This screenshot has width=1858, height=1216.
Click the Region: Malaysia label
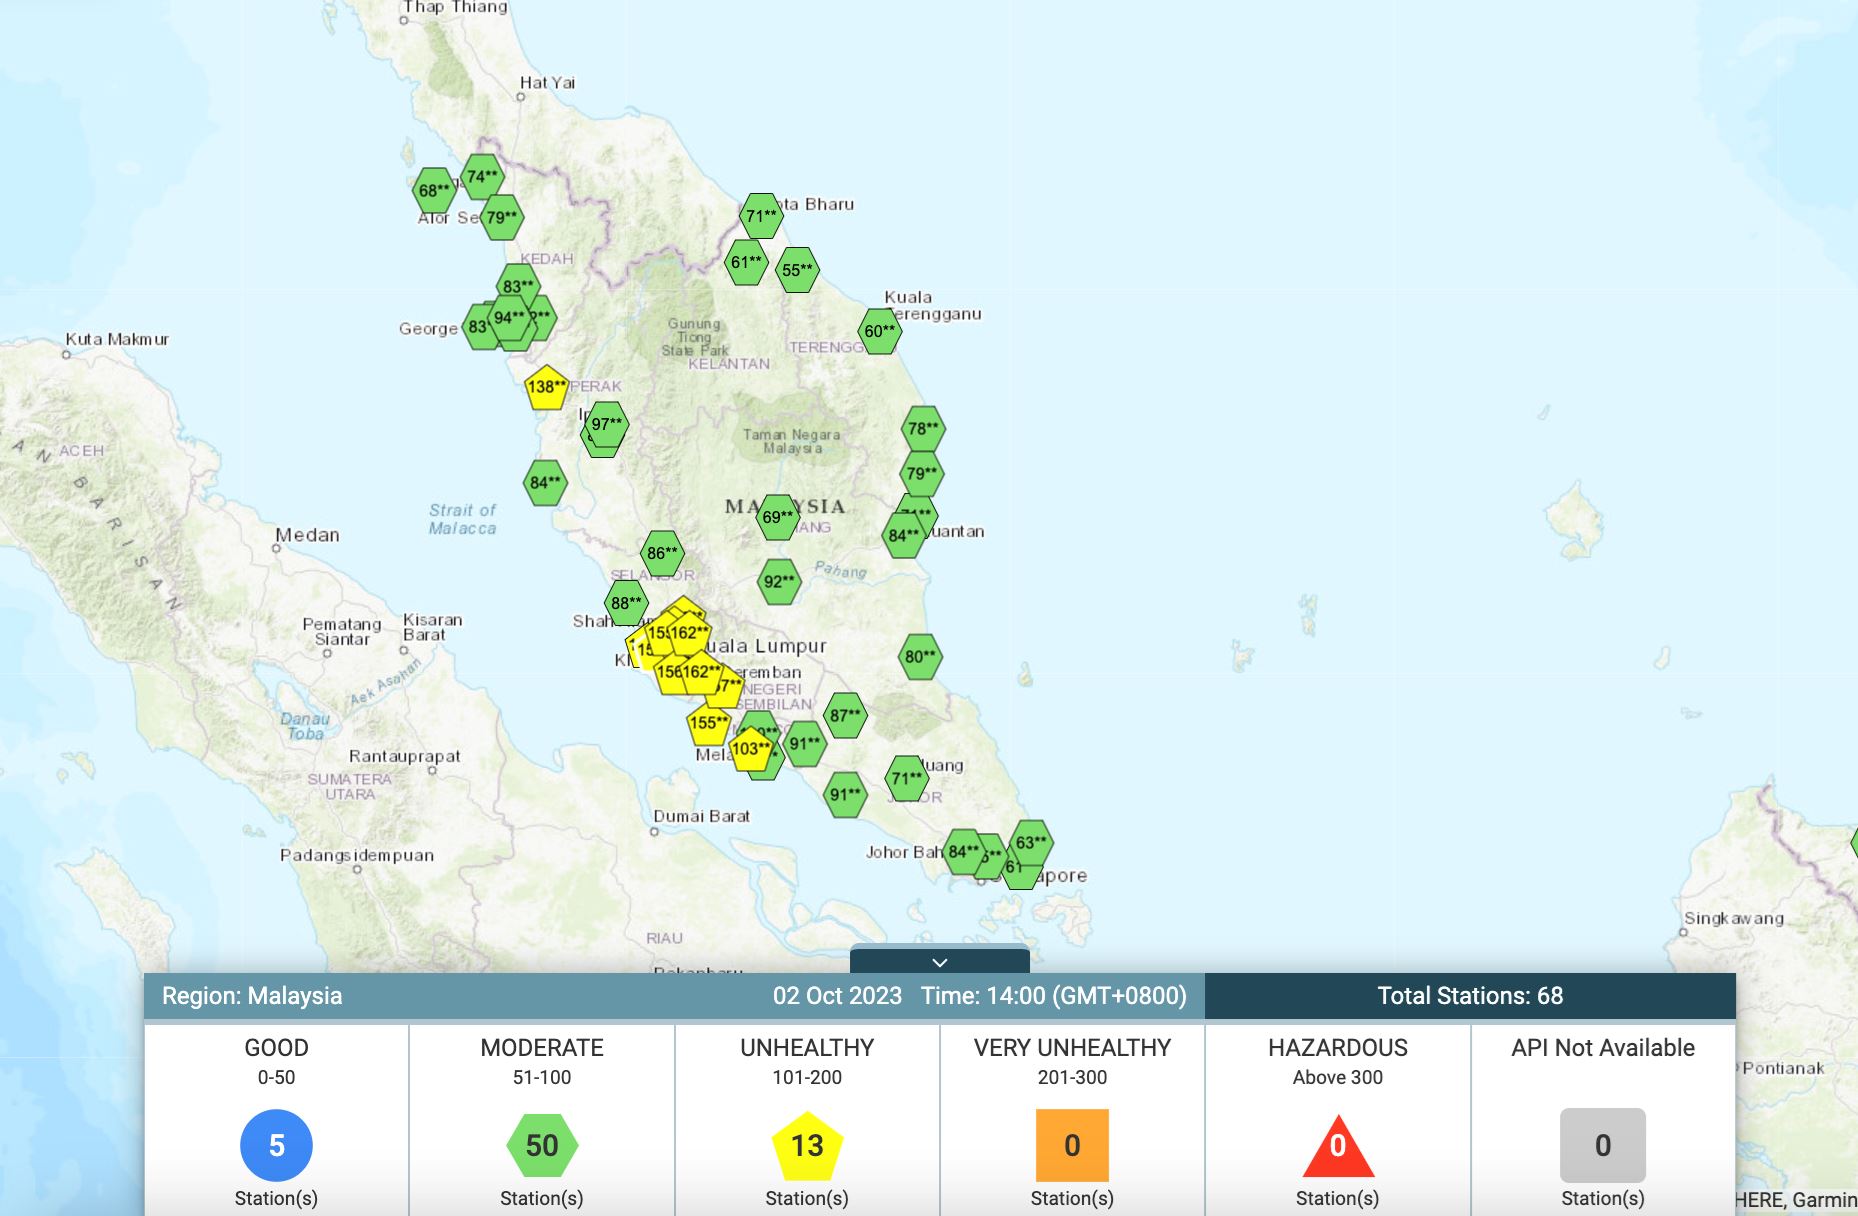252,996
